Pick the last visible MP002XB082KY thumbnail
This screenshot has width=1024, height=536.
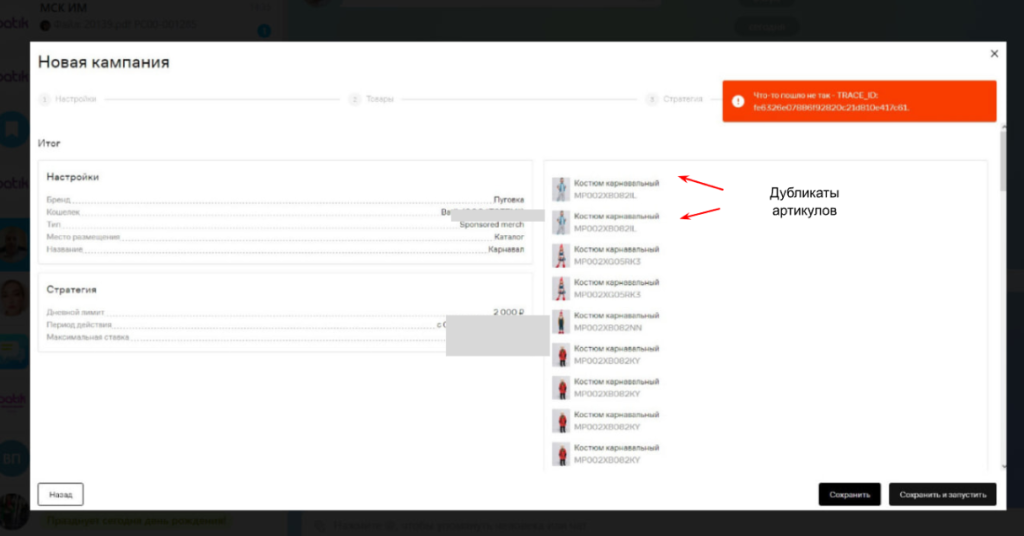point(561,453)
